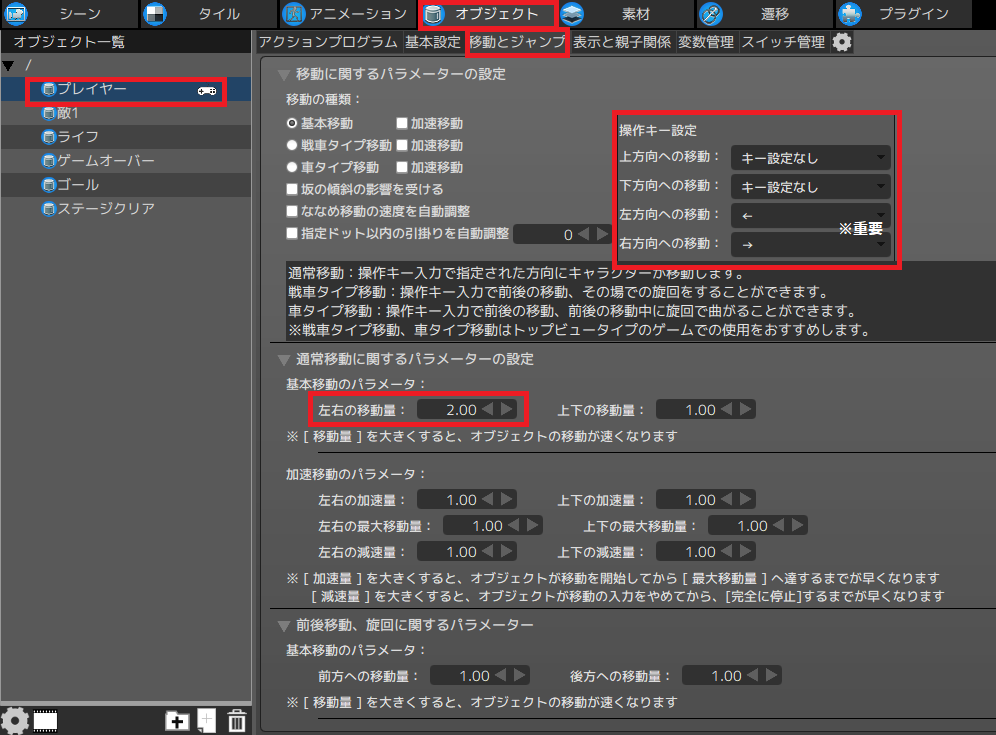This screenshot has width=996, height=735.
Task: Click the 素材 icon in the top bar
Action: click(x=570, y=15)
